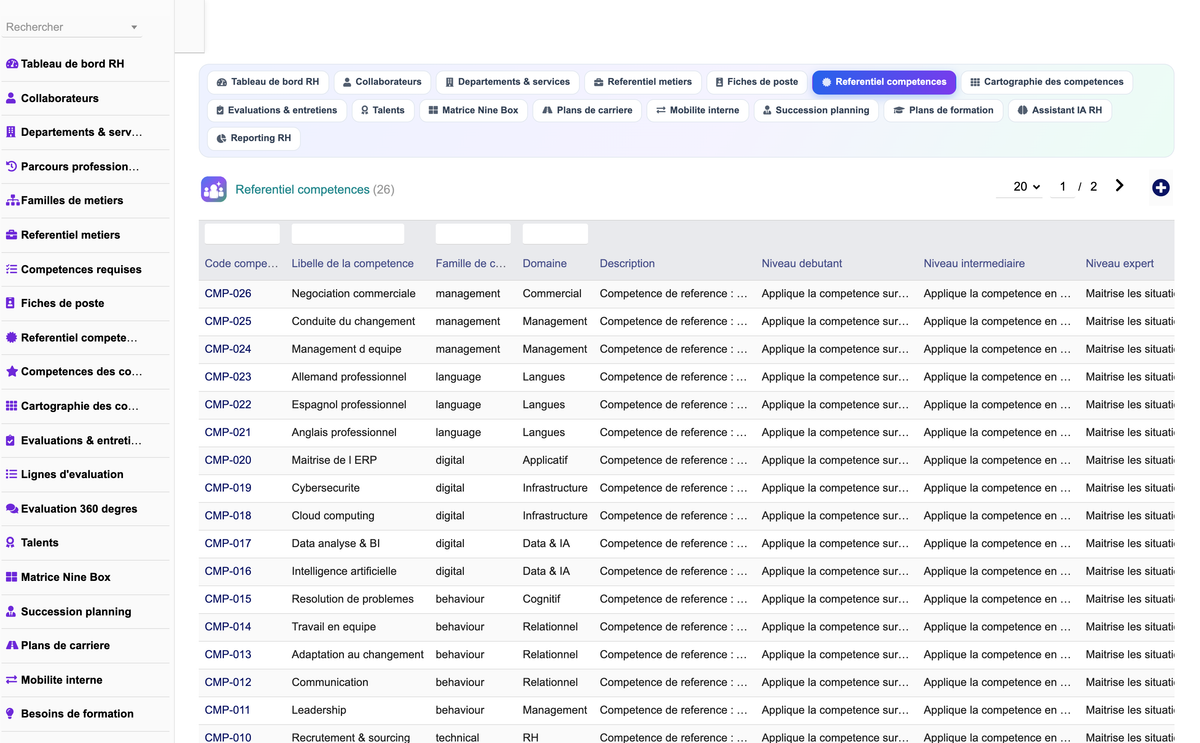Click the Lignes d'evaluation list icon

12,474
